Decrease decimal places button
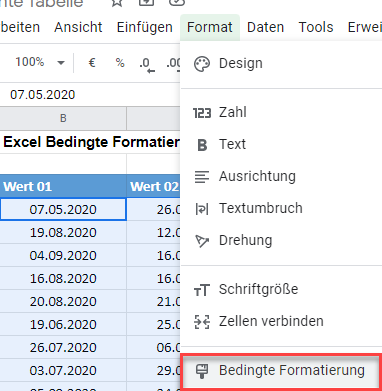Image resolution: width=382 pixels, height=391 pixels. [x=147, y=63]
